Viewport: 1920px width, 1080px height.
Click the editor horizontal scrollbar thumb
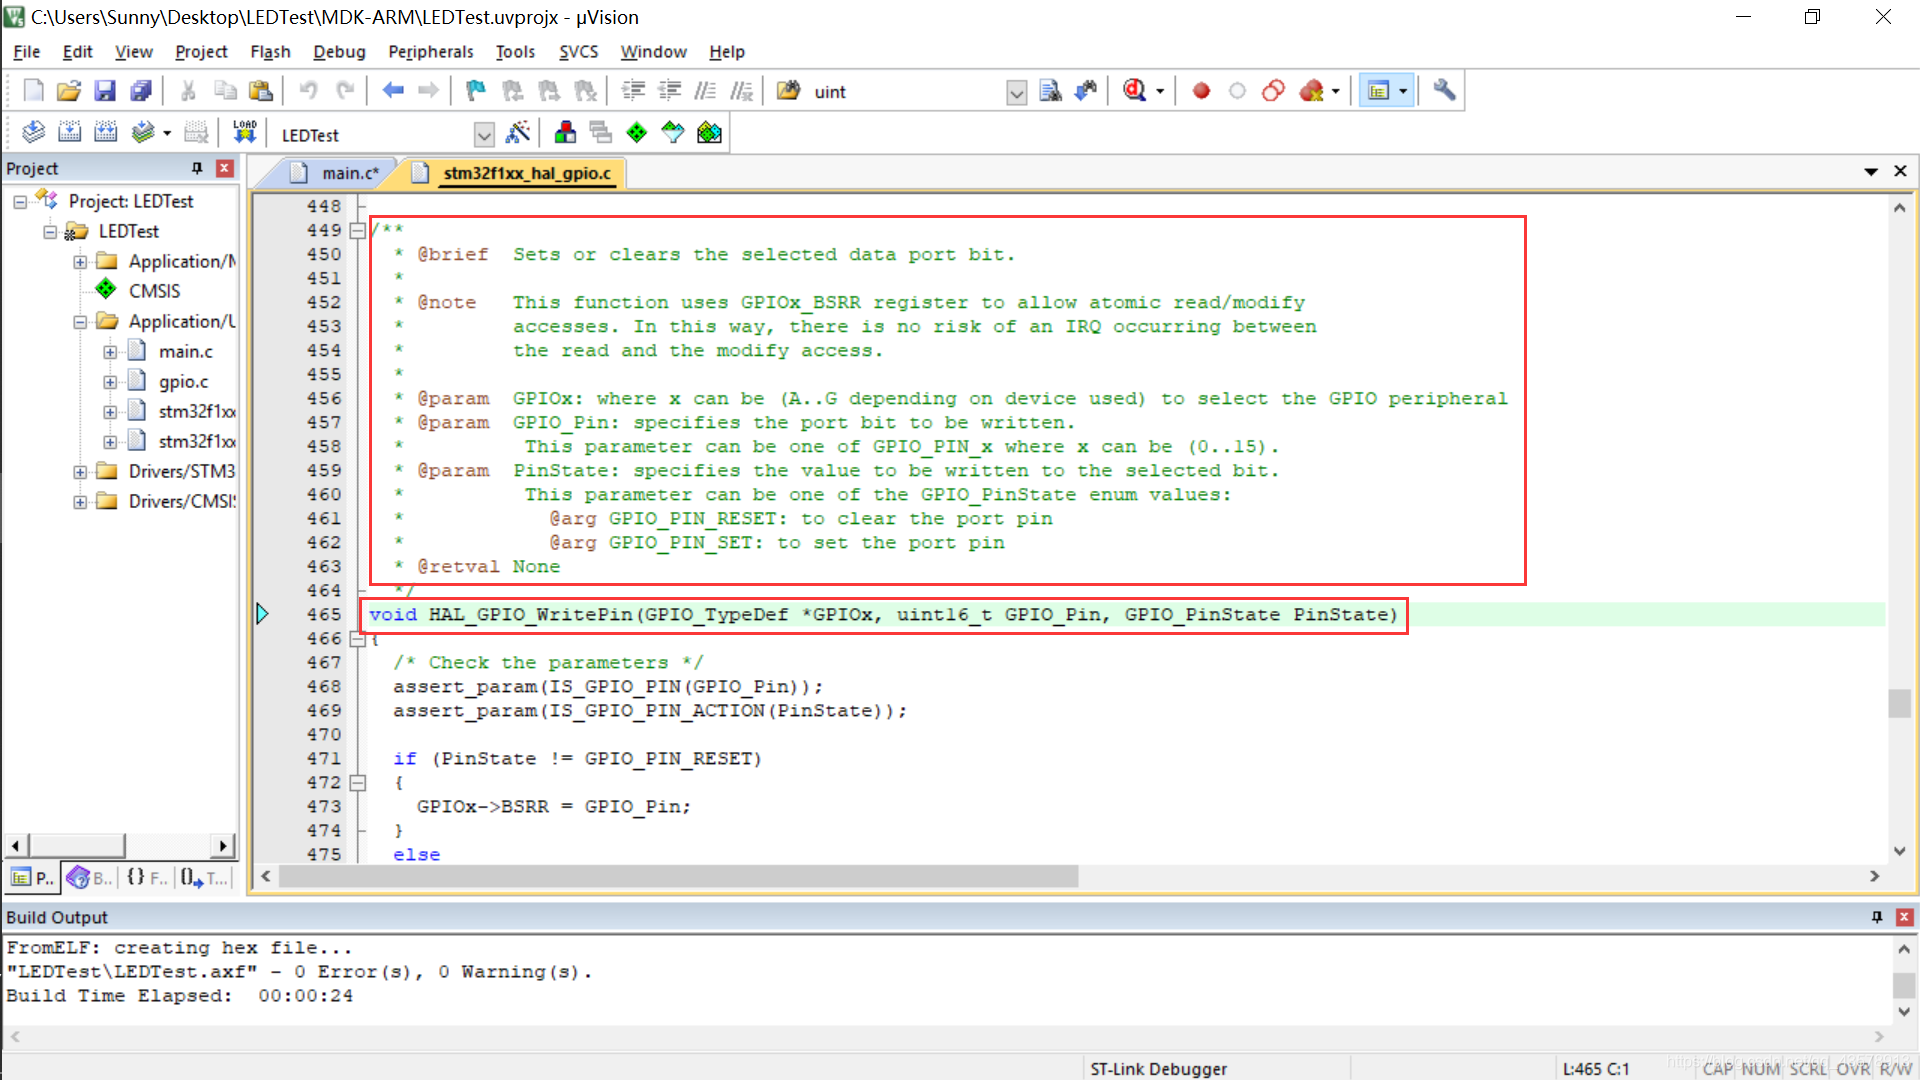tap(679, 876)
